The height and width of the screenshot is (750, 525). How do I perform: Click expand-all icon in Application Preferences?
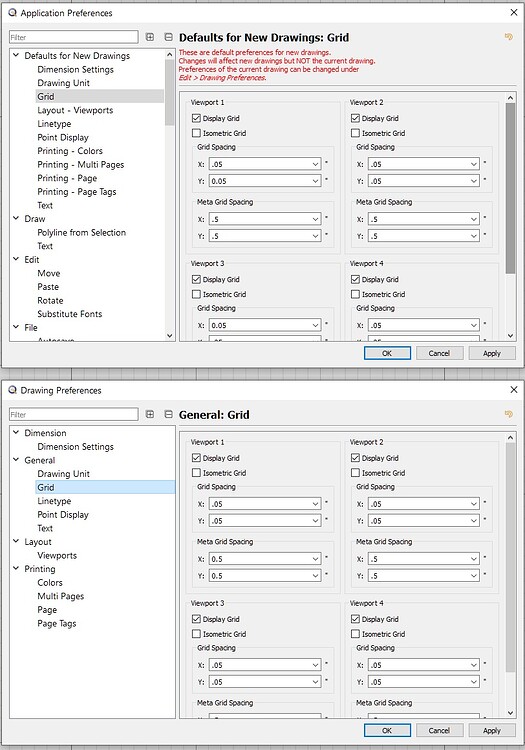tap(150, 37)
